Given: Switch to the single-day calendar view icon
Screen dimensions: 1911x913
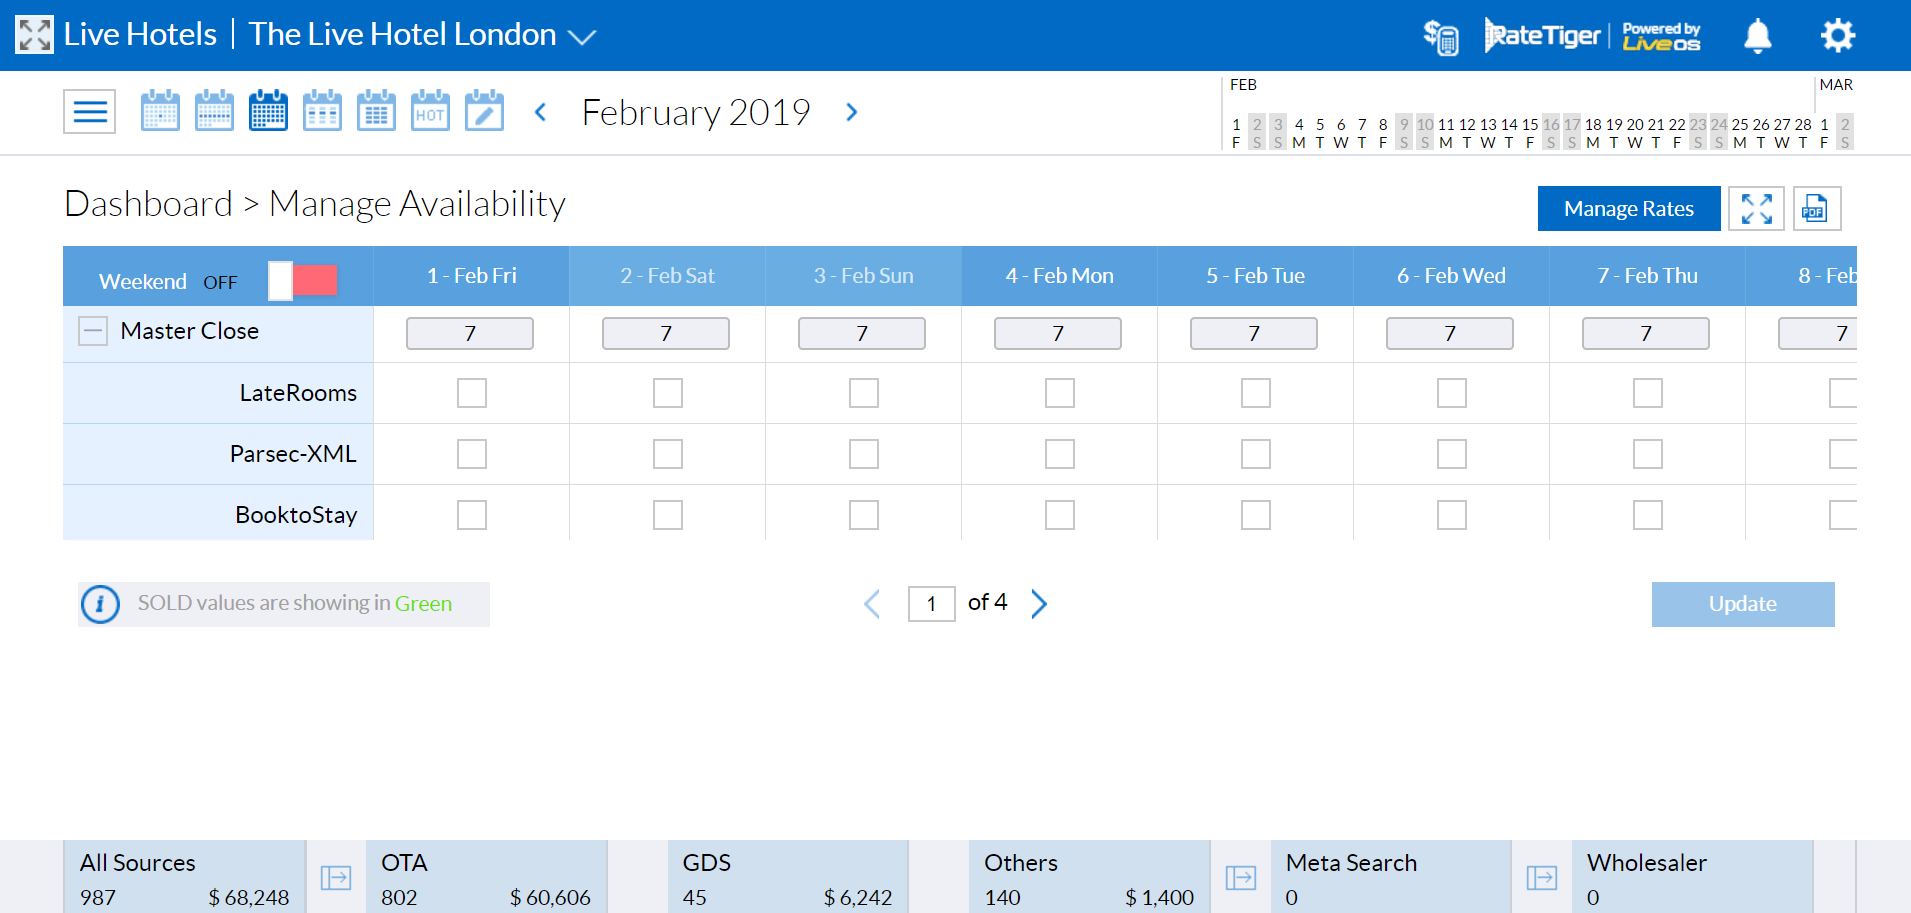Looking at the screenshot, I should click(160, 110).
